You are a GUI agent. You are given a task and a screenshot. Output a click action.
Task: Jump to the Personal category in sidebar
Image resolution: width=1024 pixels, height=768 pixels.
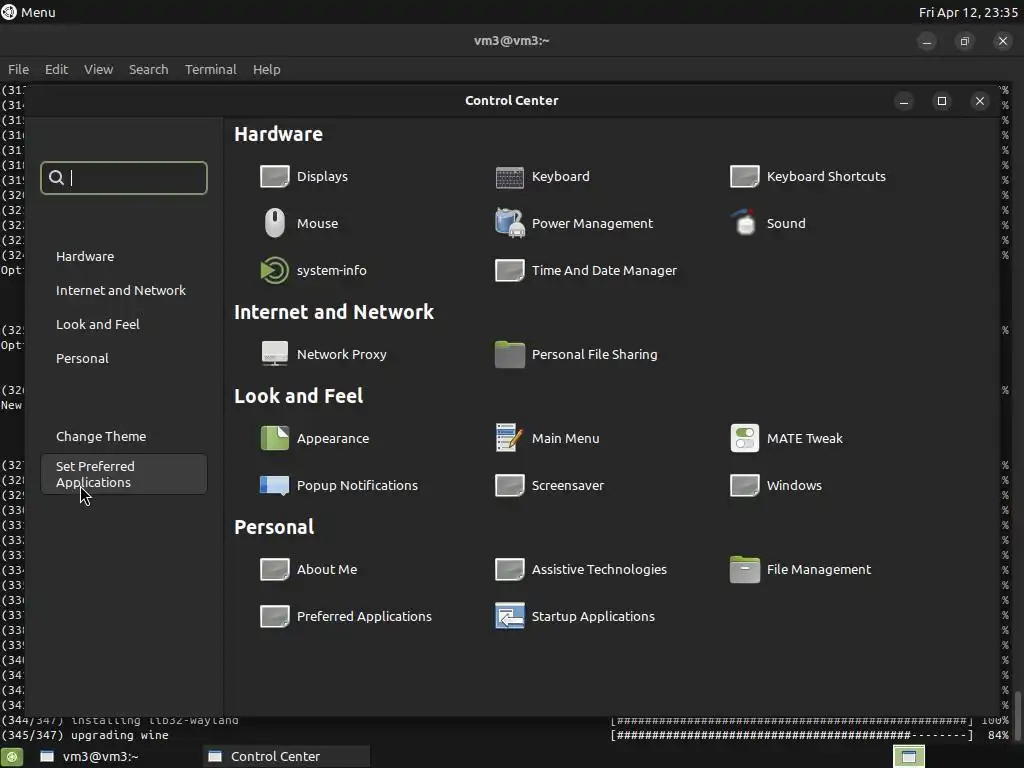tap(82, 359)
